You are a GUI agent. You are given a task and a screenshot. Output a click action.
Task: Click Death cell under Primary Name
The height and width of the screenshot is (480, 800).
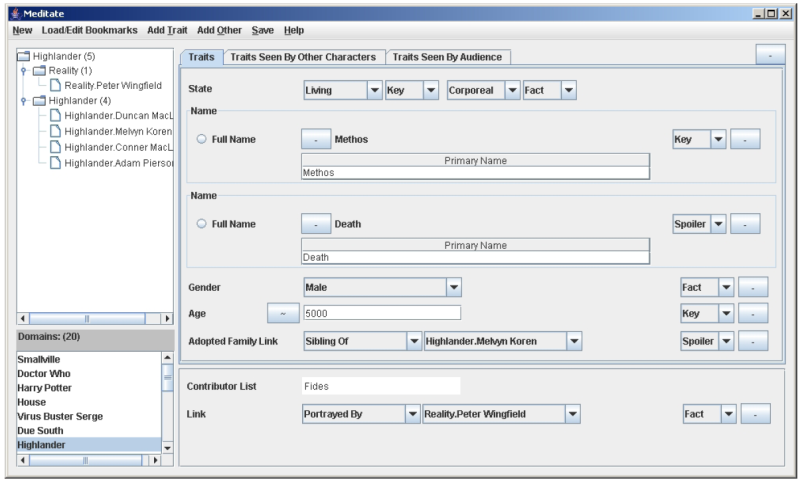[475, 258]
